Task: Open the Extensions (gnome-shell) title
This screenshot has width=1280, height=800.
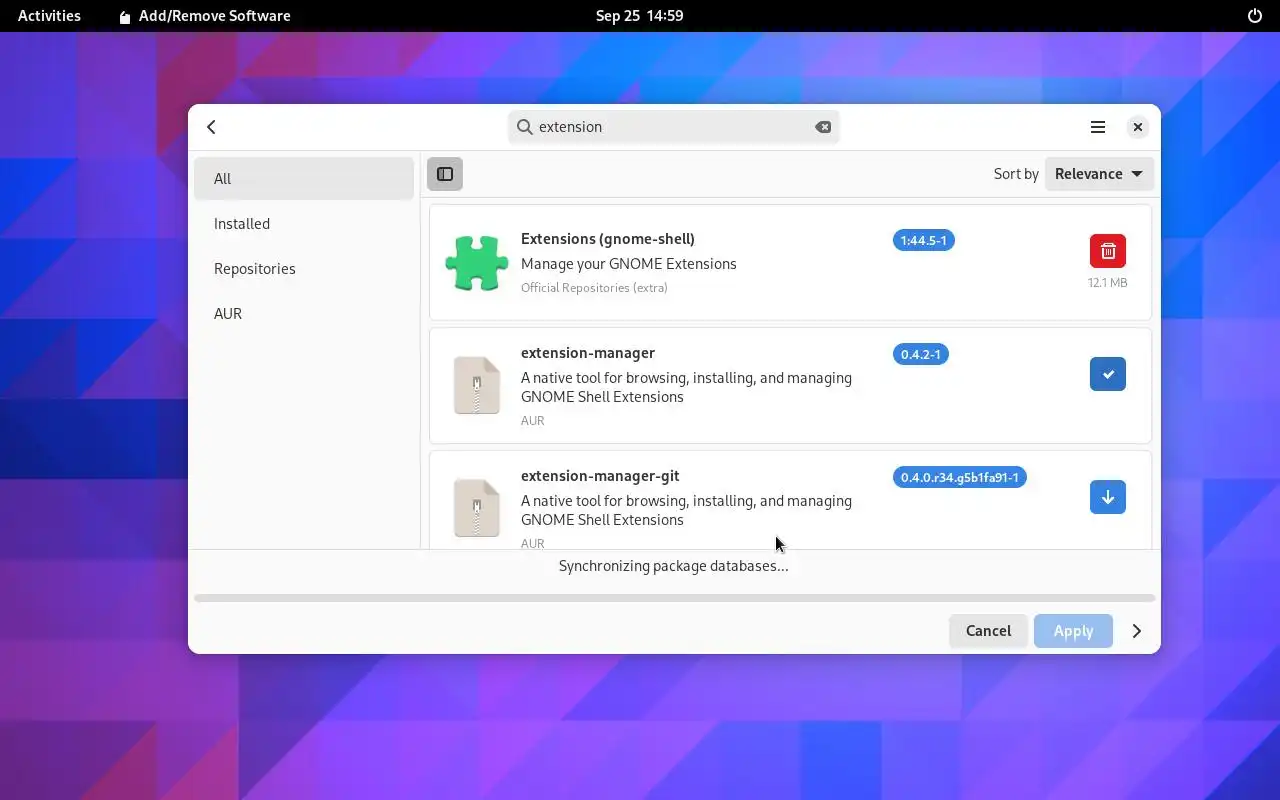Action: tap(608, 238)
